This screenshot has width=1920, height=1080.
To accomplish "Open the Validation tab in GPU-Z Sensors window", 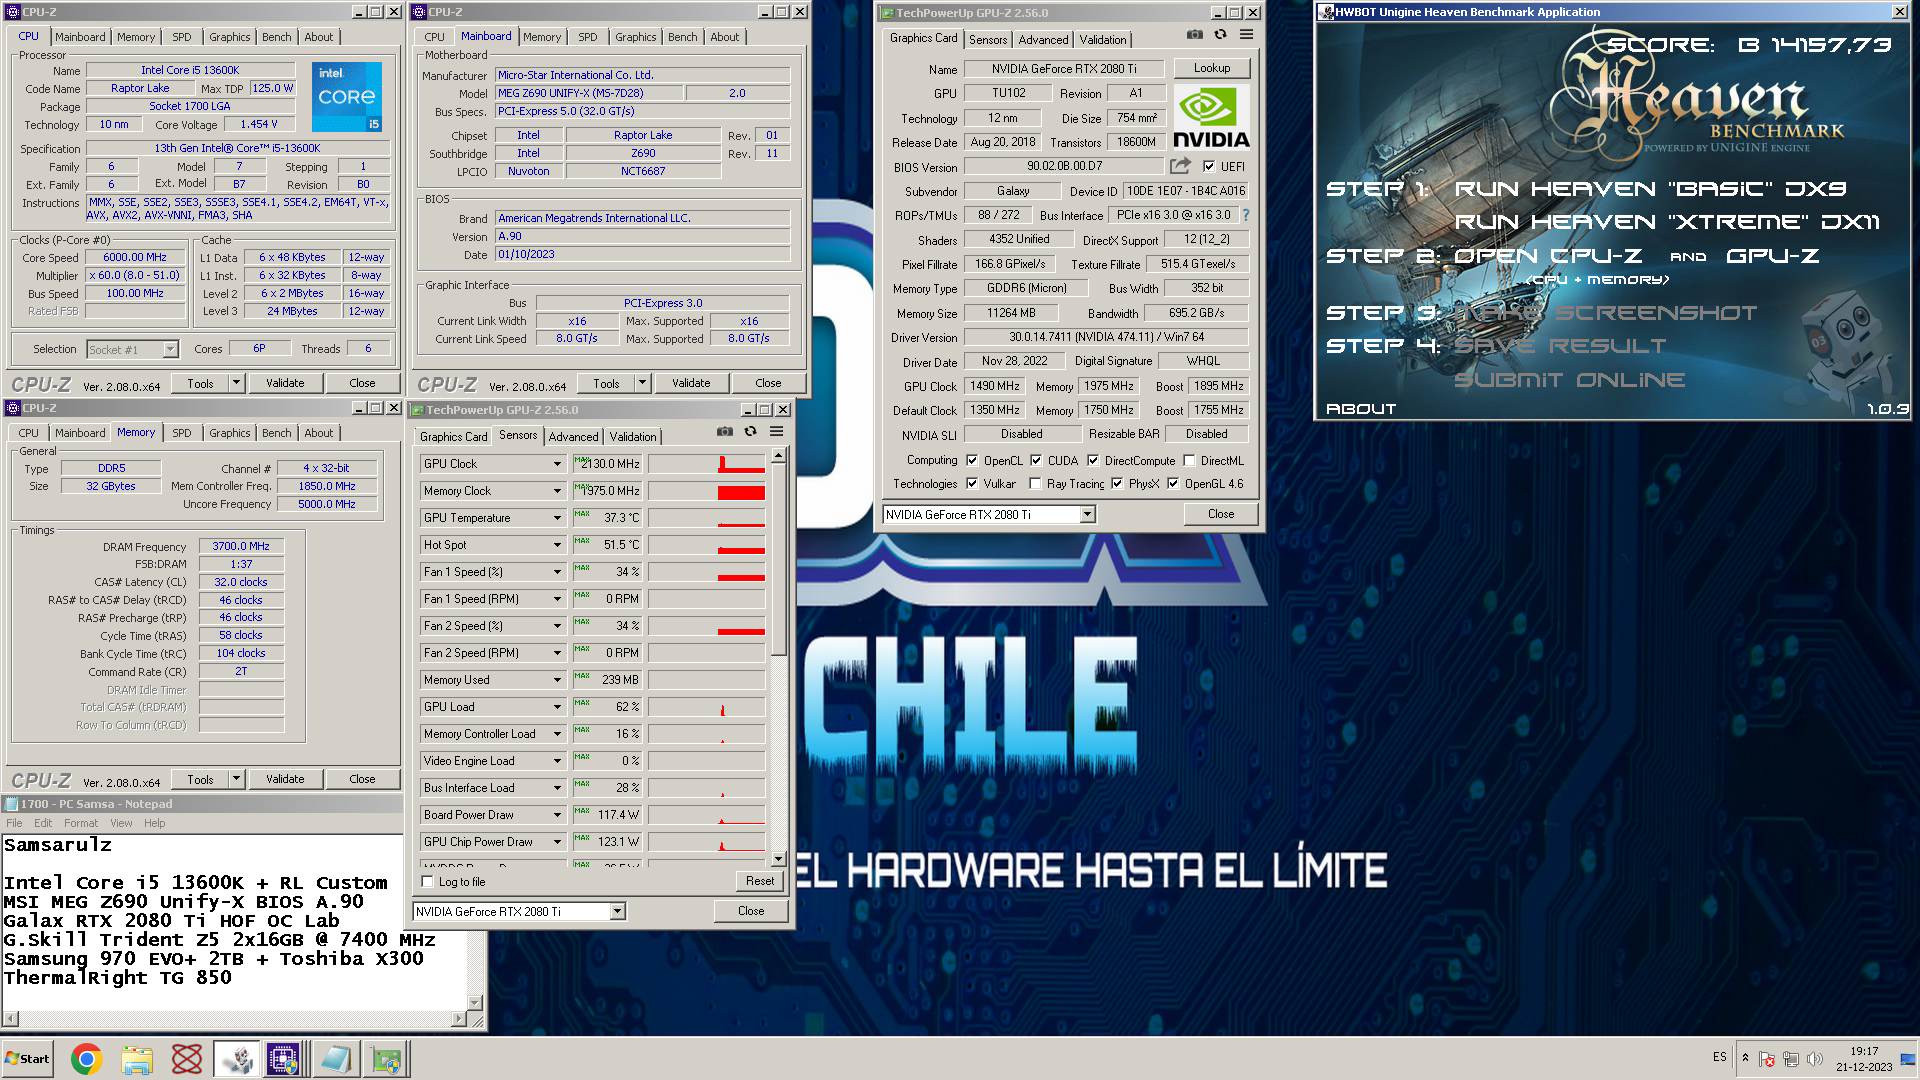I will coord(633,437).
